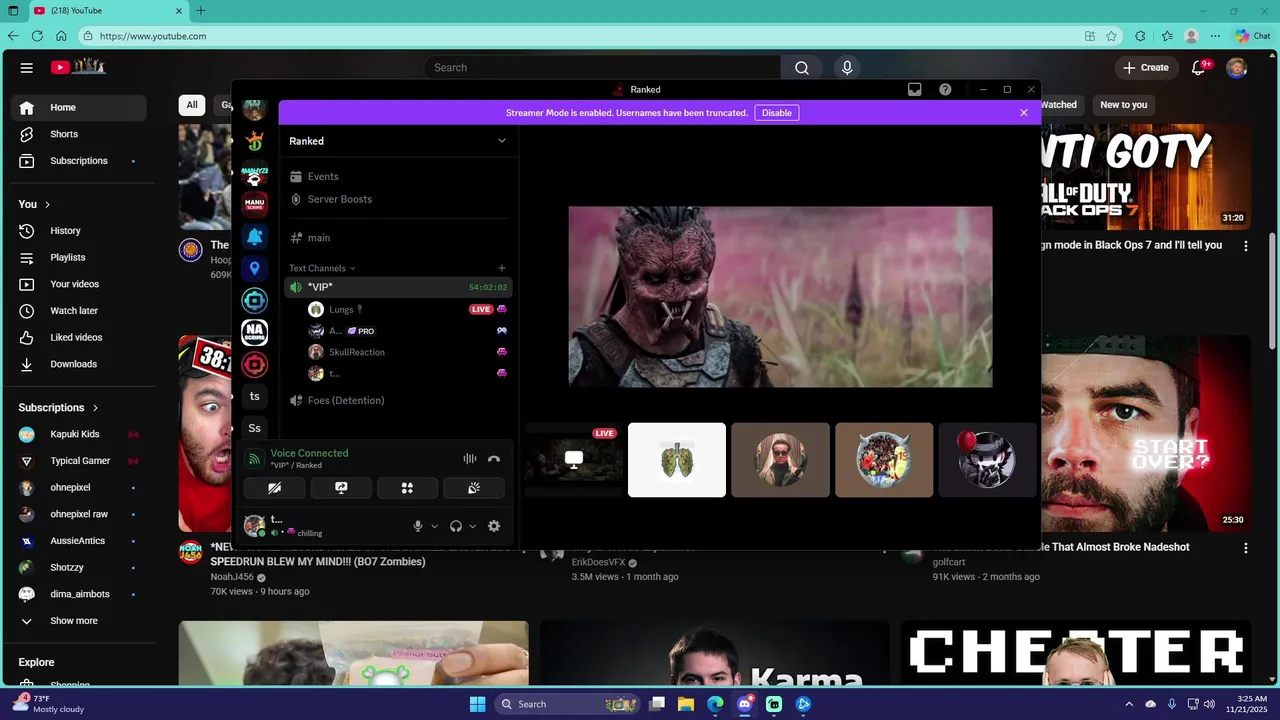Share your screen in Discord voice panel
Viewport: 1280px width, 720px height.
click(341, 488)
